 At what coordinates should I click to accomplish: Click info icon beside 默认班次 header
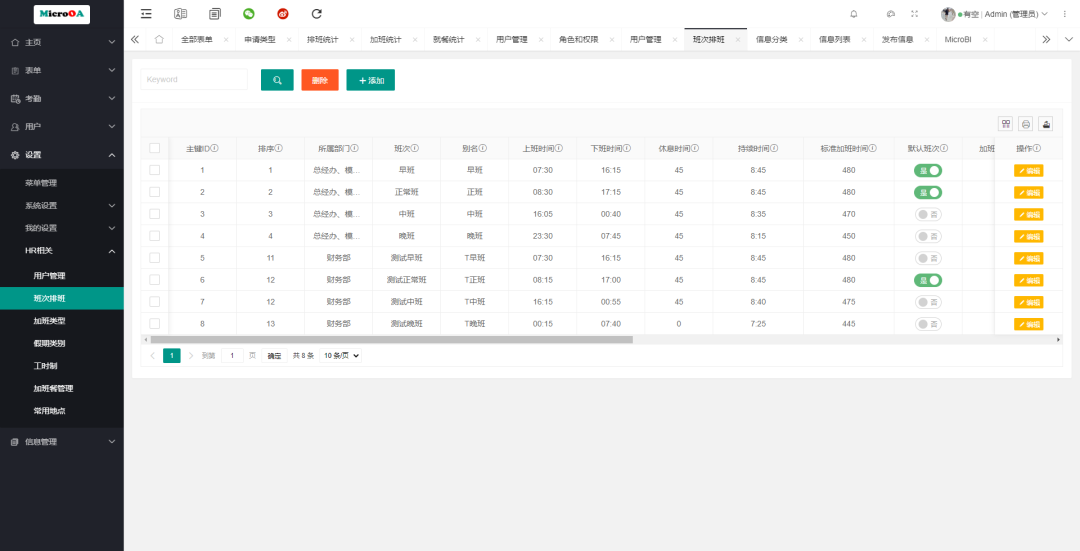tap(944, 148)
